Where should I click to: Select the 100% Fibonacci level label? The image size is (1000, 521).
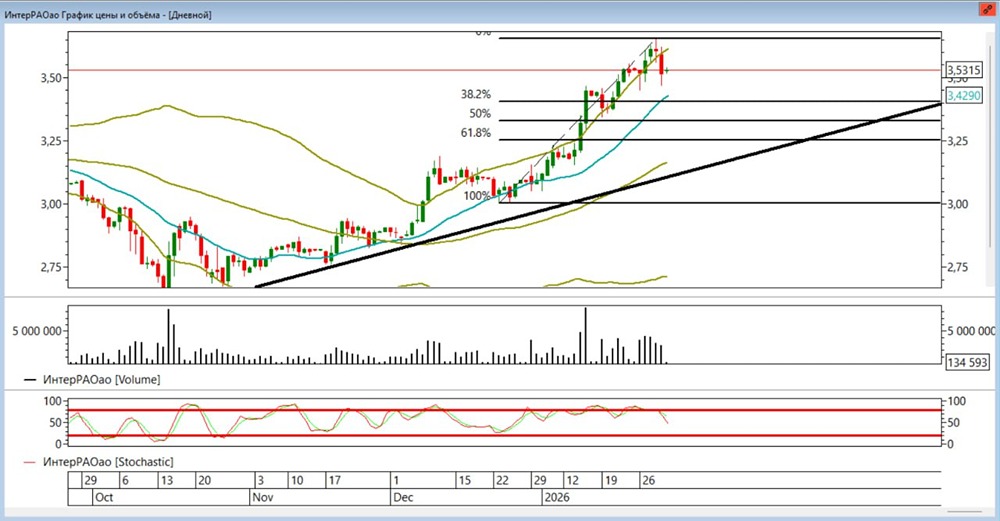tap(477, 196)
